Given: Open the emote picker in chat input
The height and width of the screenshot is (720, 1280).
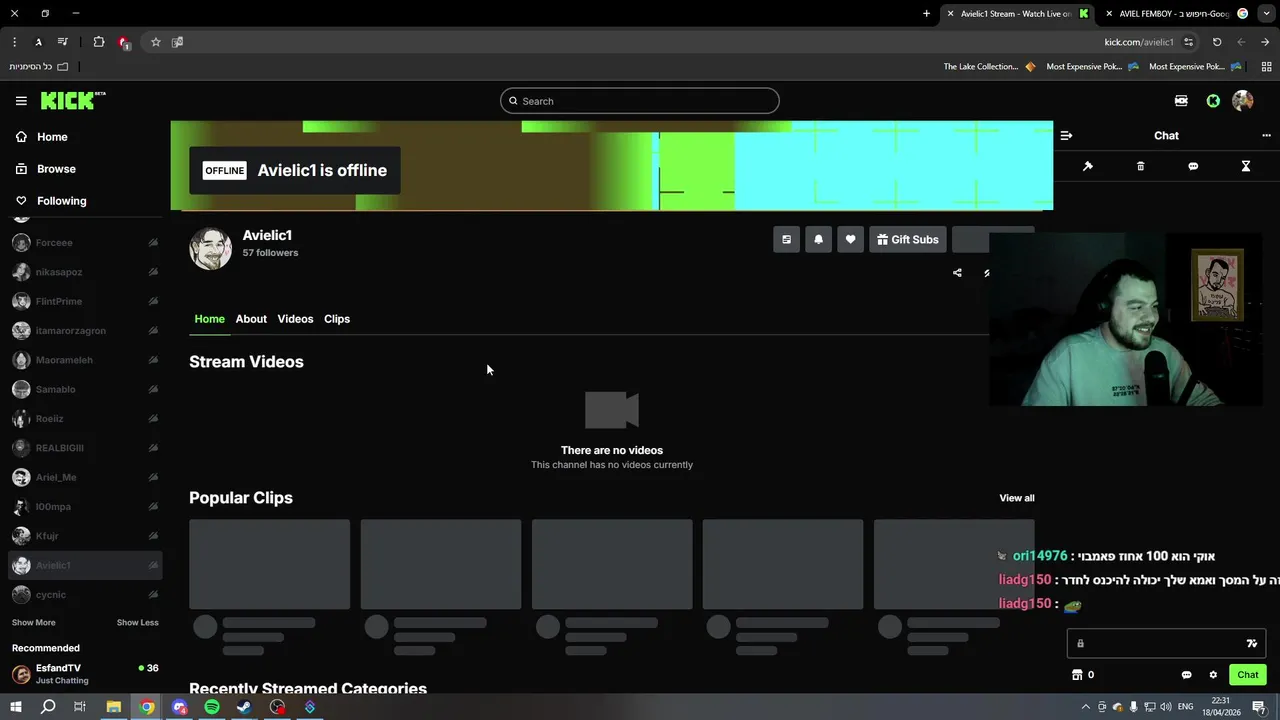Looking at the screenshot, I should (1251, 644).
